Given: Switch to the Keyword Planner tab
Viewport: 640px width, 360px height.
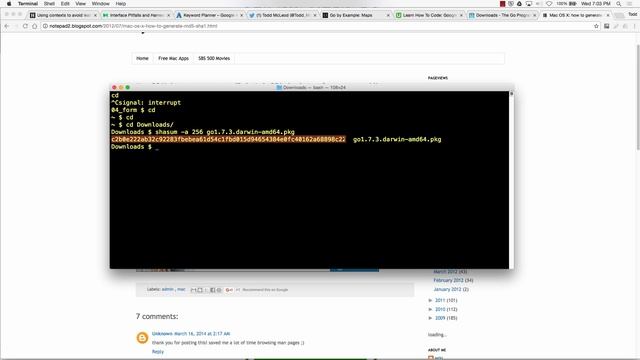Looking at the screenshot, I should click(x=210, y=15).
